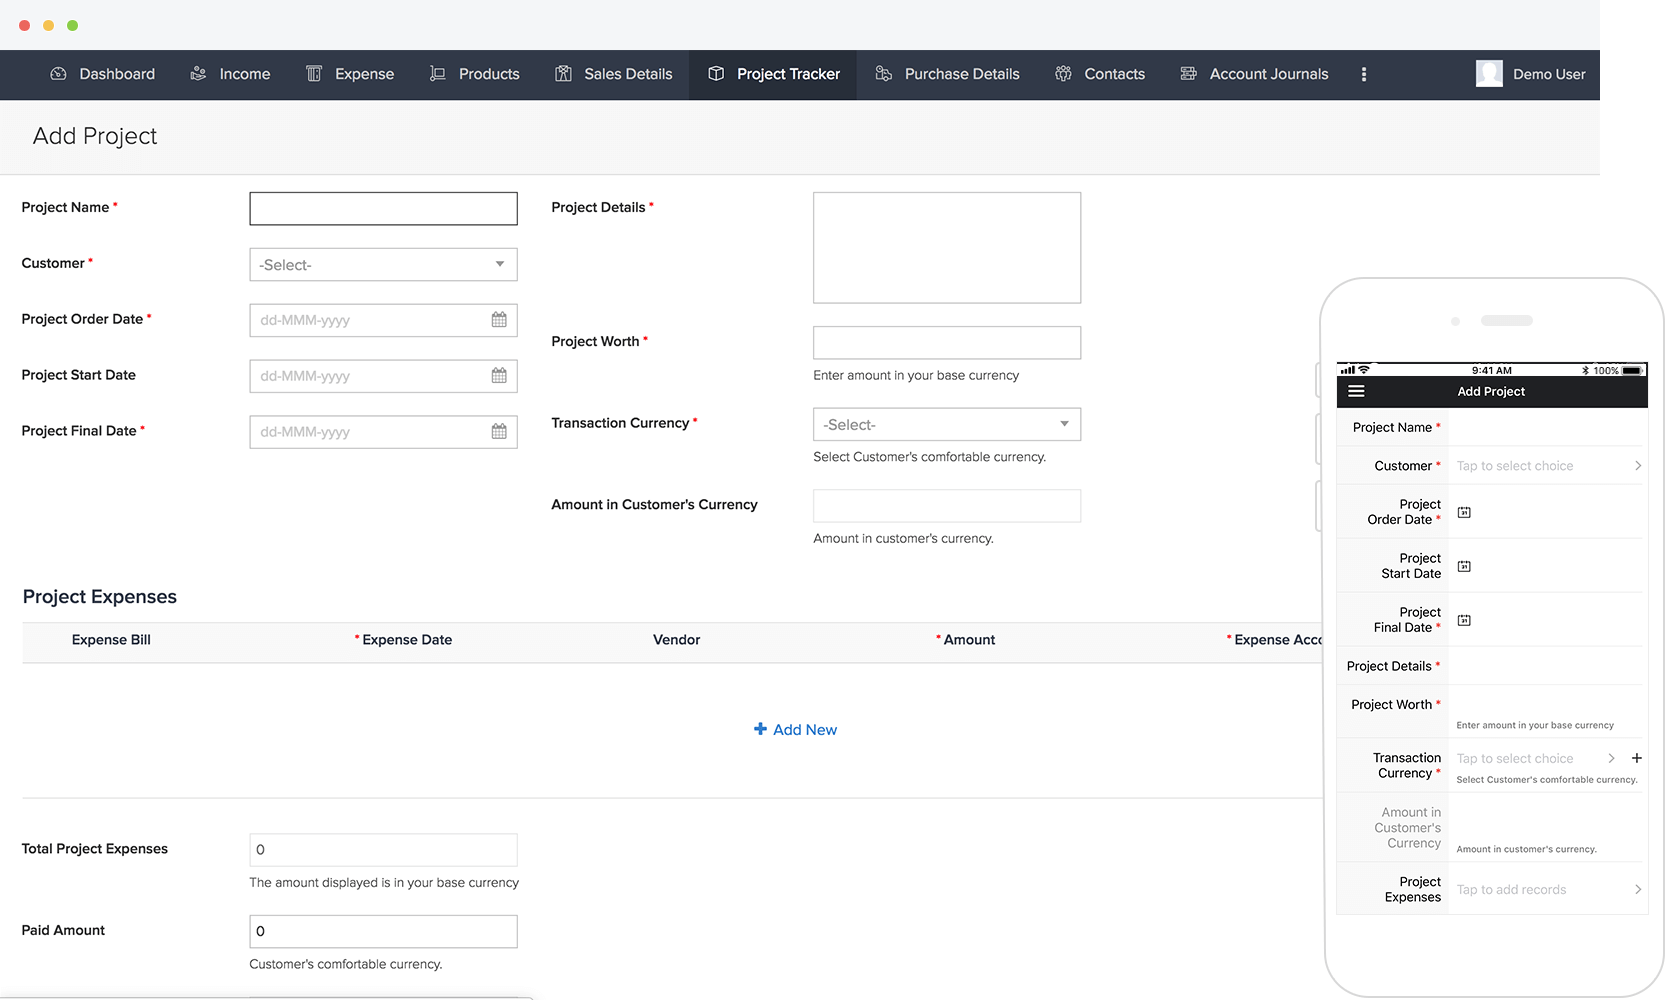Click the yellow macOS minimize button
The width and height of the screenshot is (1670, 1000).
click(48, 25)
